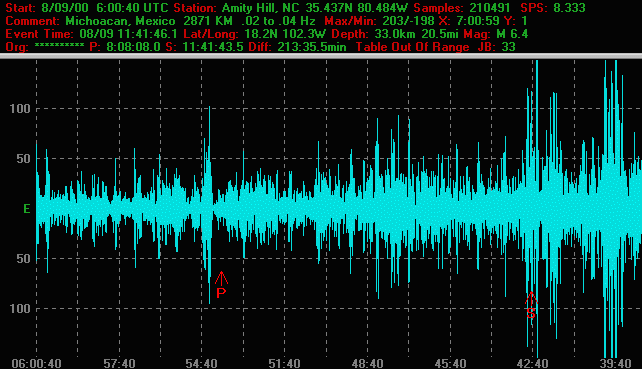
Task: Click the 54:40 time tick label
Action: tap(201, 363)
